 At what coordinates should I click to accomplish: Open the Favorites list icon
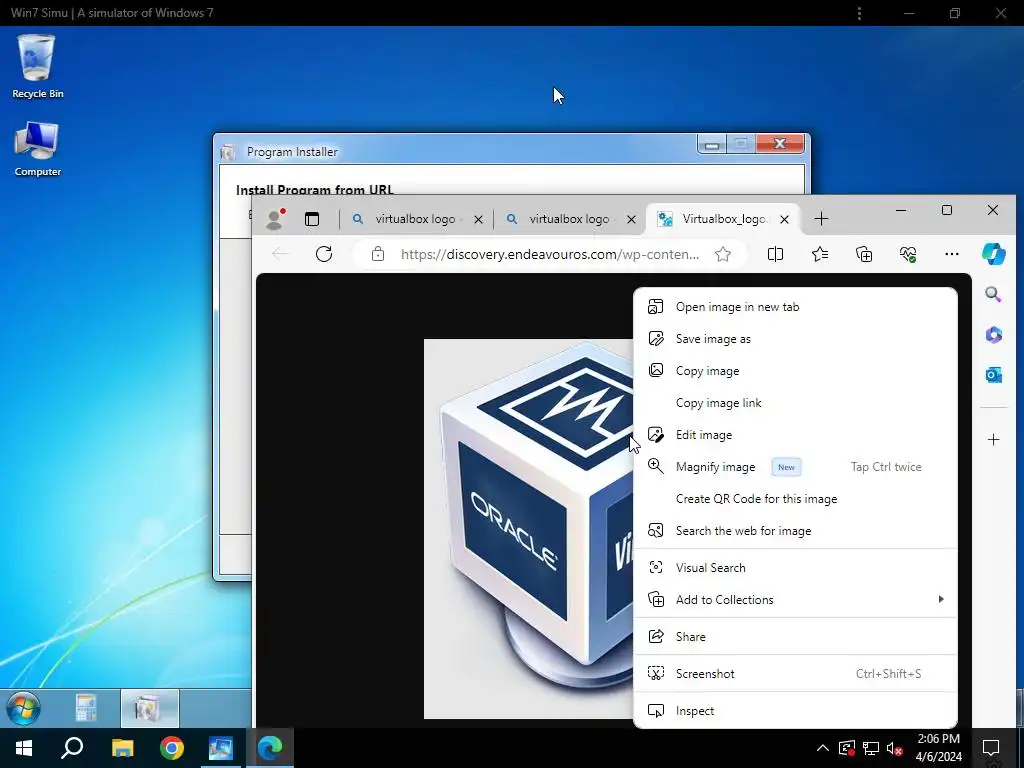point(820,254)
